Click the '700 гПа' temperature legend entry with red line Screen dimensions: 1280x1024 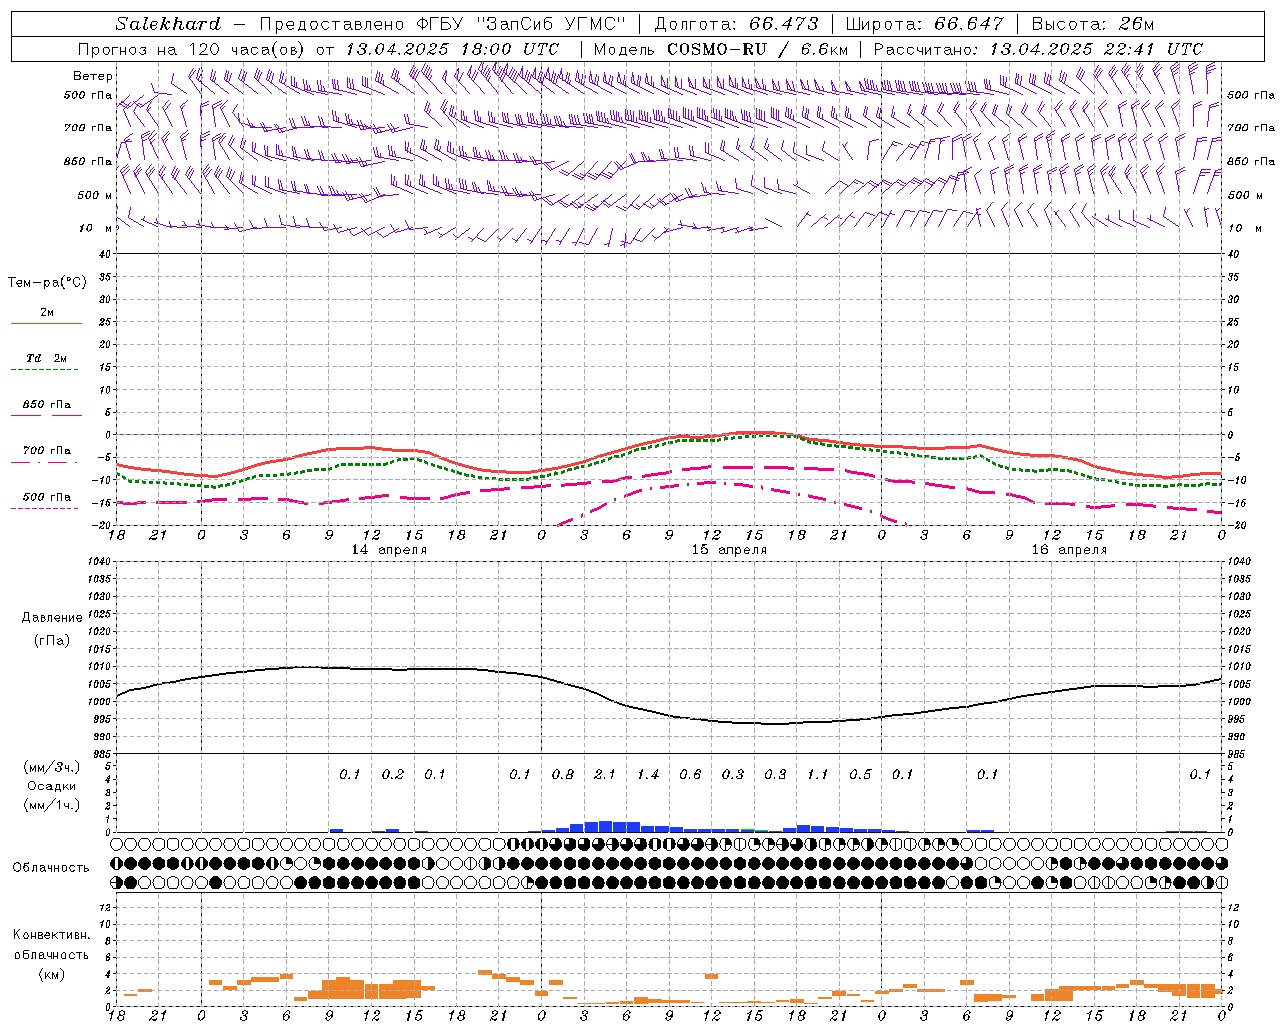(46, 451)
